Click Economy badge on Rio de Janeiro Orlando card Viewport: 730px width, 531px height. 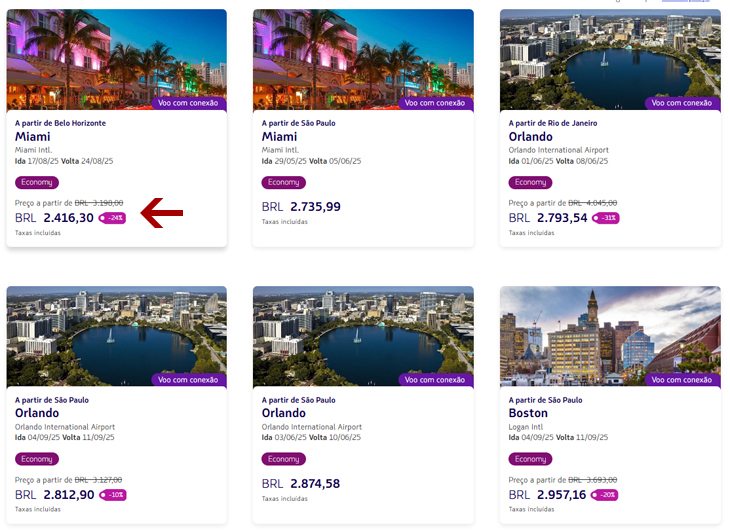click(530, 182)
